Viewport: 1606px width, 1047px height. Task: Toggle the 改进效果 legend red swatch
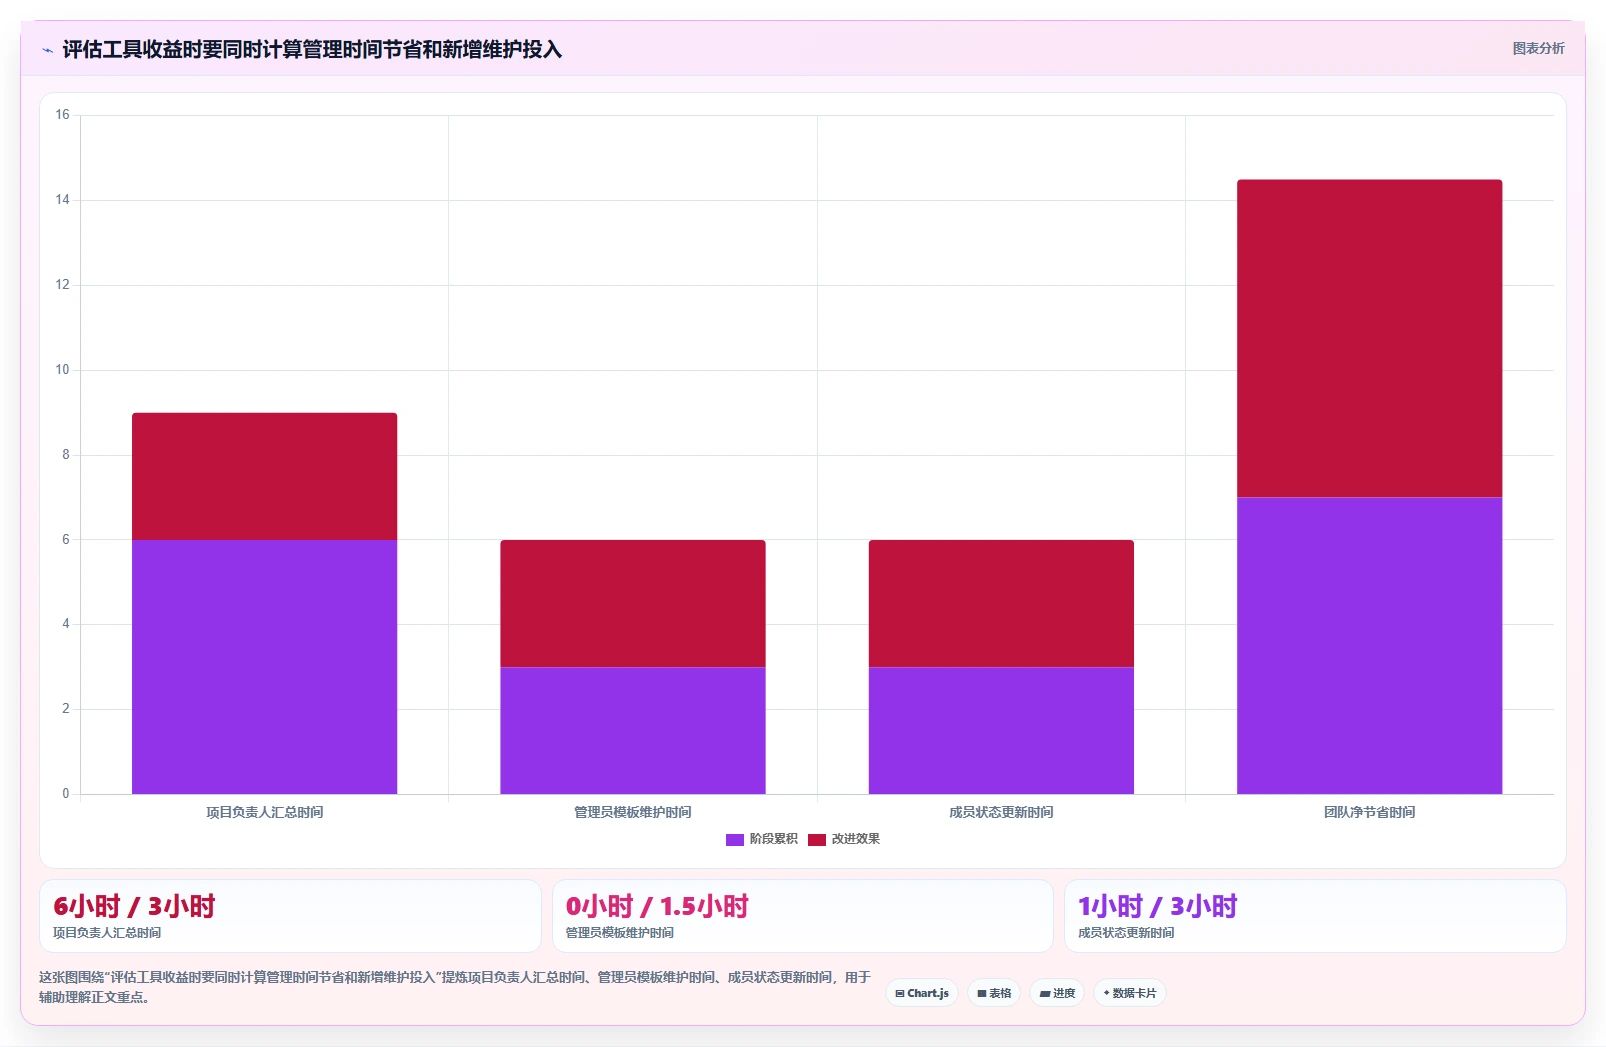click(x=817, y=839)
